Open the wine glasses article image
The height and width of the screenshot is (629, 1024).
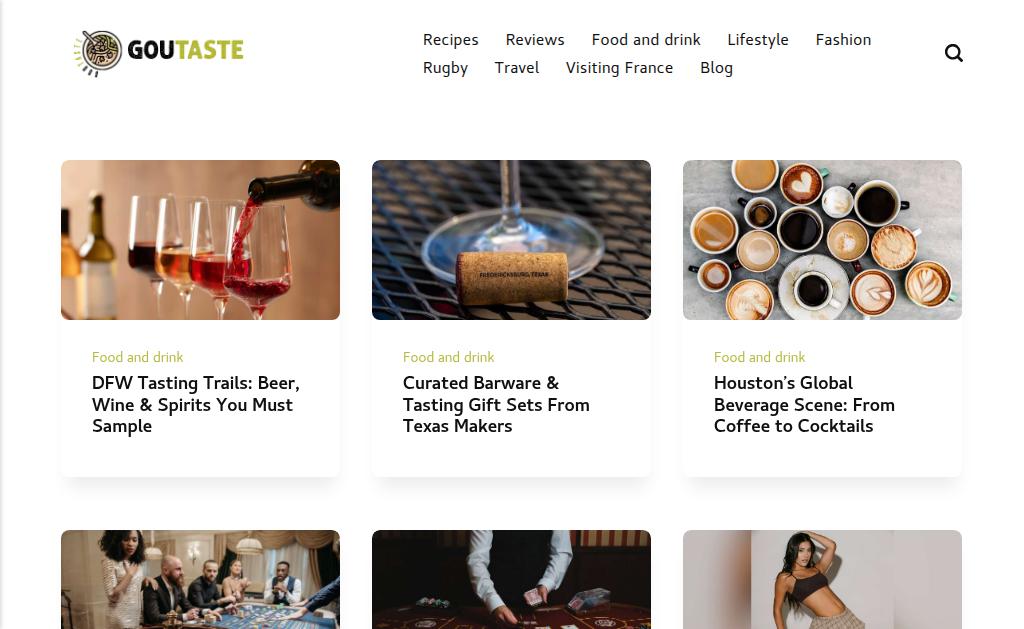point(200,240)
